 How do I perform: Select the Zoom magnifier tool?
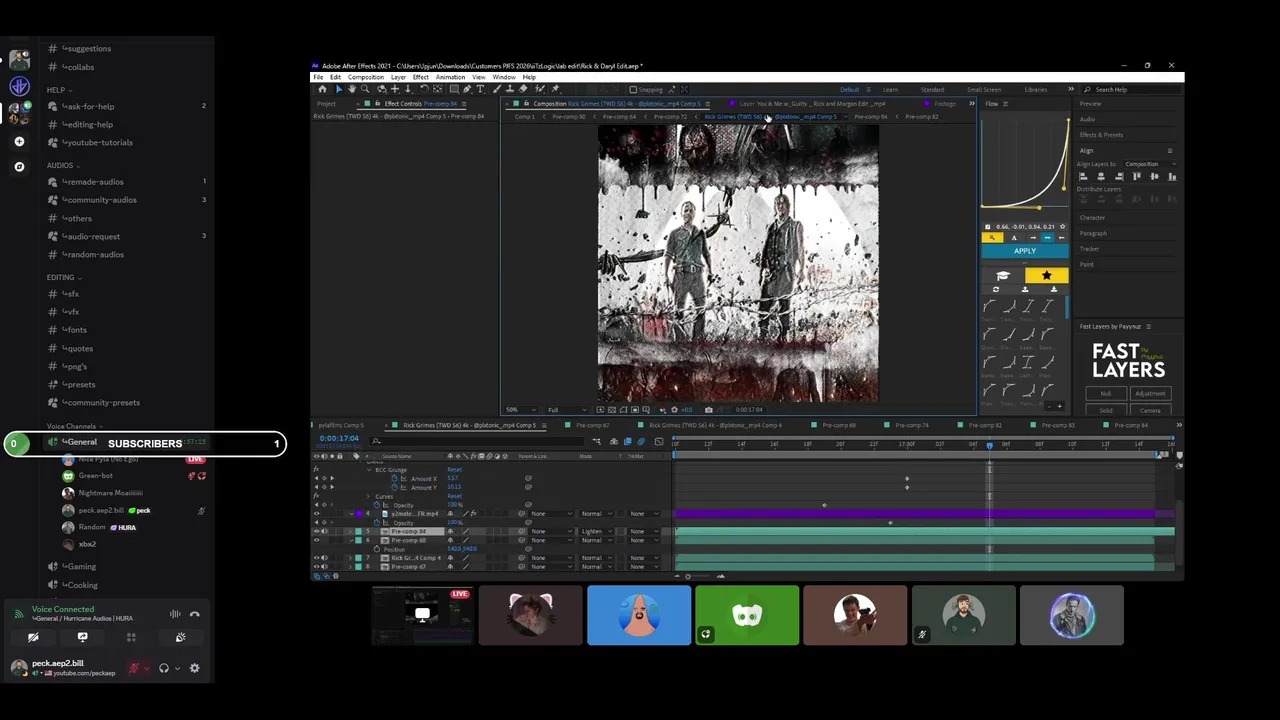[x=365, y=89]
